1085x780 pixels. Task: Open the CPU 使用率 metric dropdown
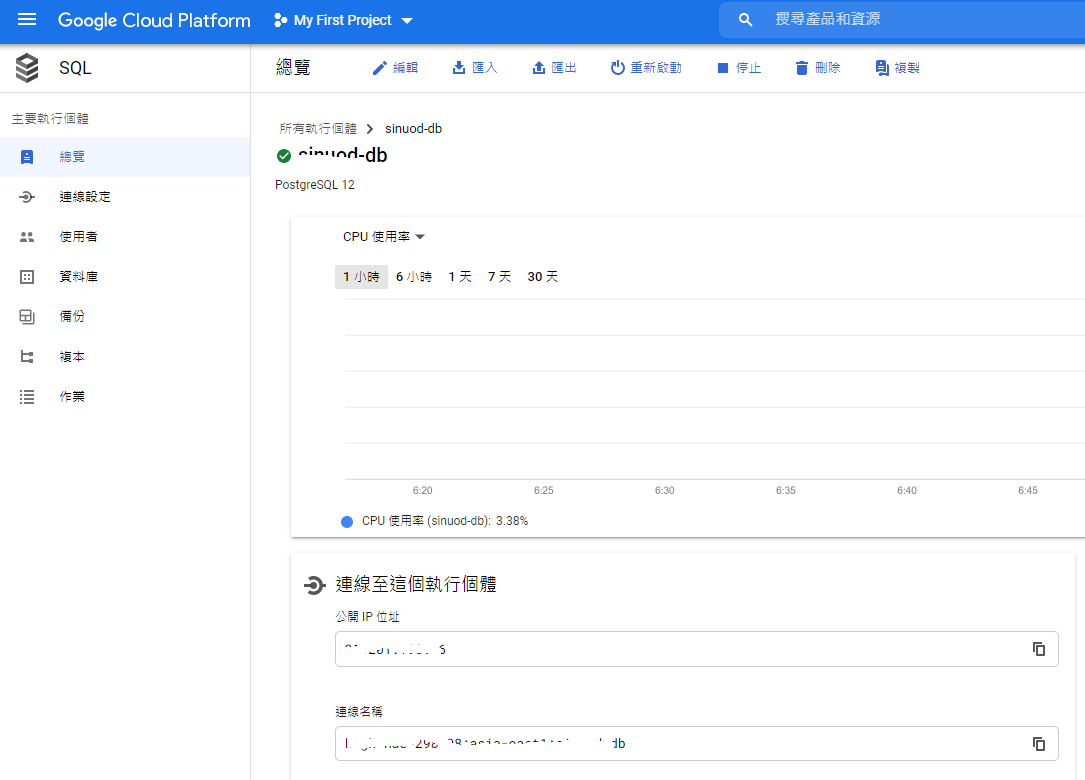[383, 237]
